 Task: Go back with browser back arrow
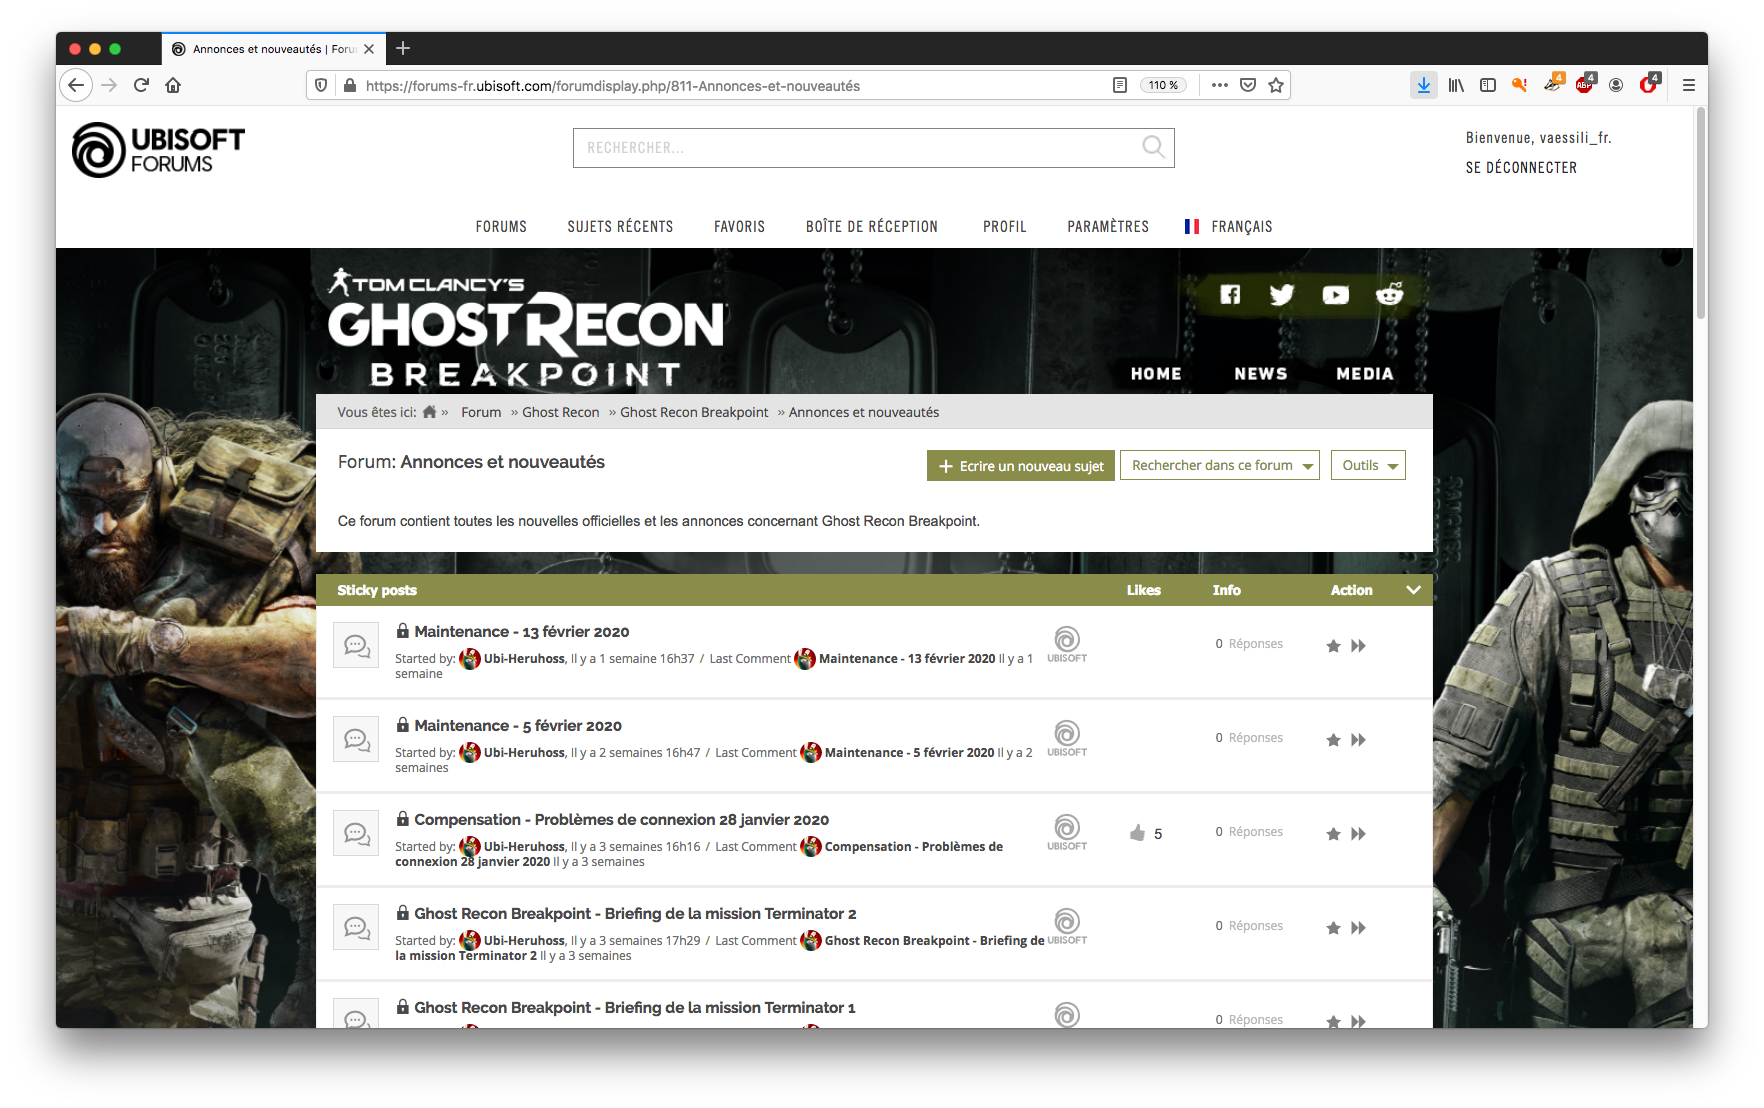coord(76,85)
